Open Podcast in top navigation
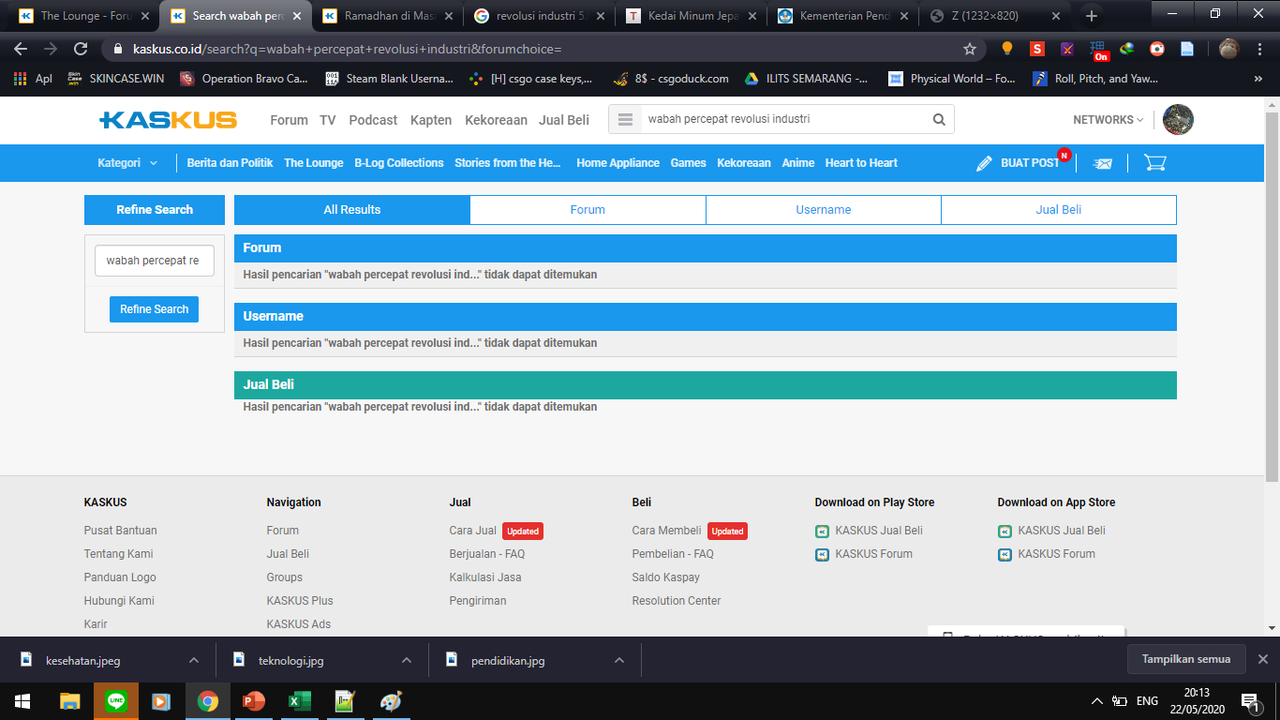1280x720 pixels. coord(373,120)
